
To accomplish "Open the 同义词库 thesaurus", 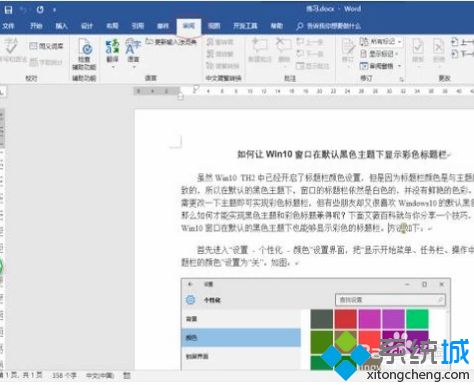I will 46,46.
